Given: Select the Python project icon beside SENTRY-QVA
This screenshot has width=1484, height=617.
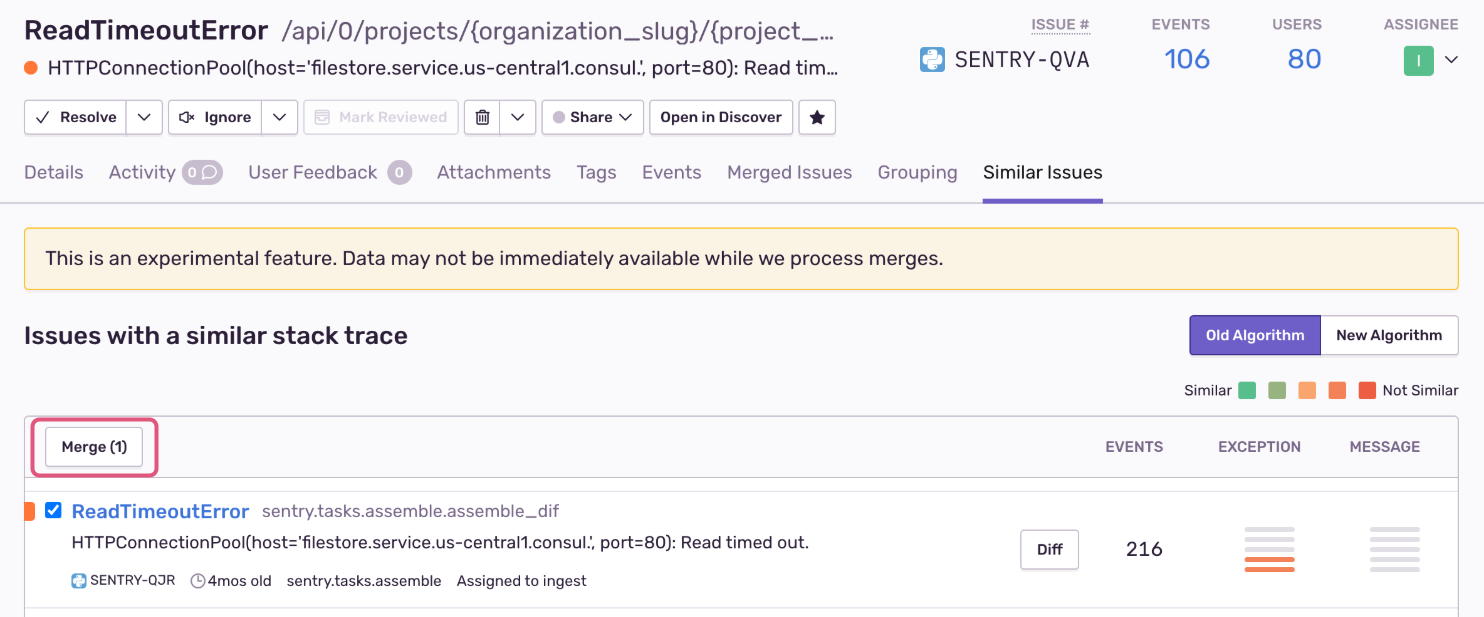Looking at the screenshot, I should 932,59.
